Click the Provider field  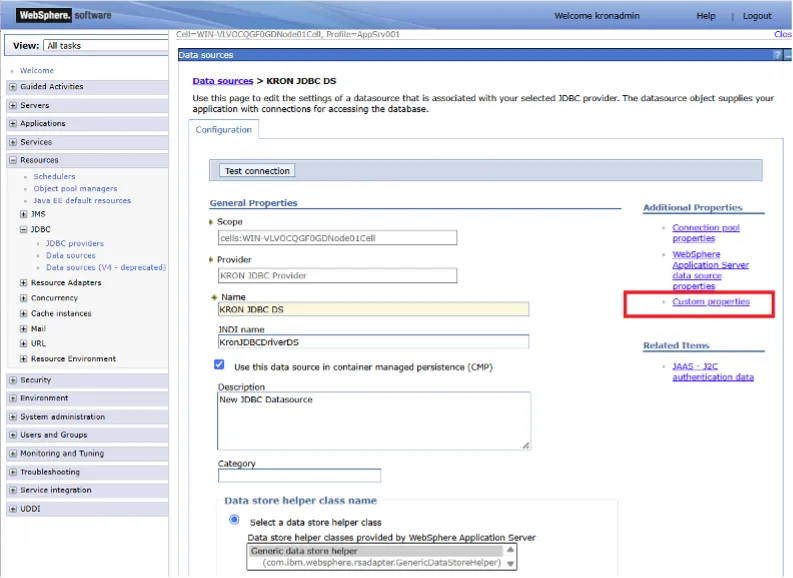(x=337, y=276)
